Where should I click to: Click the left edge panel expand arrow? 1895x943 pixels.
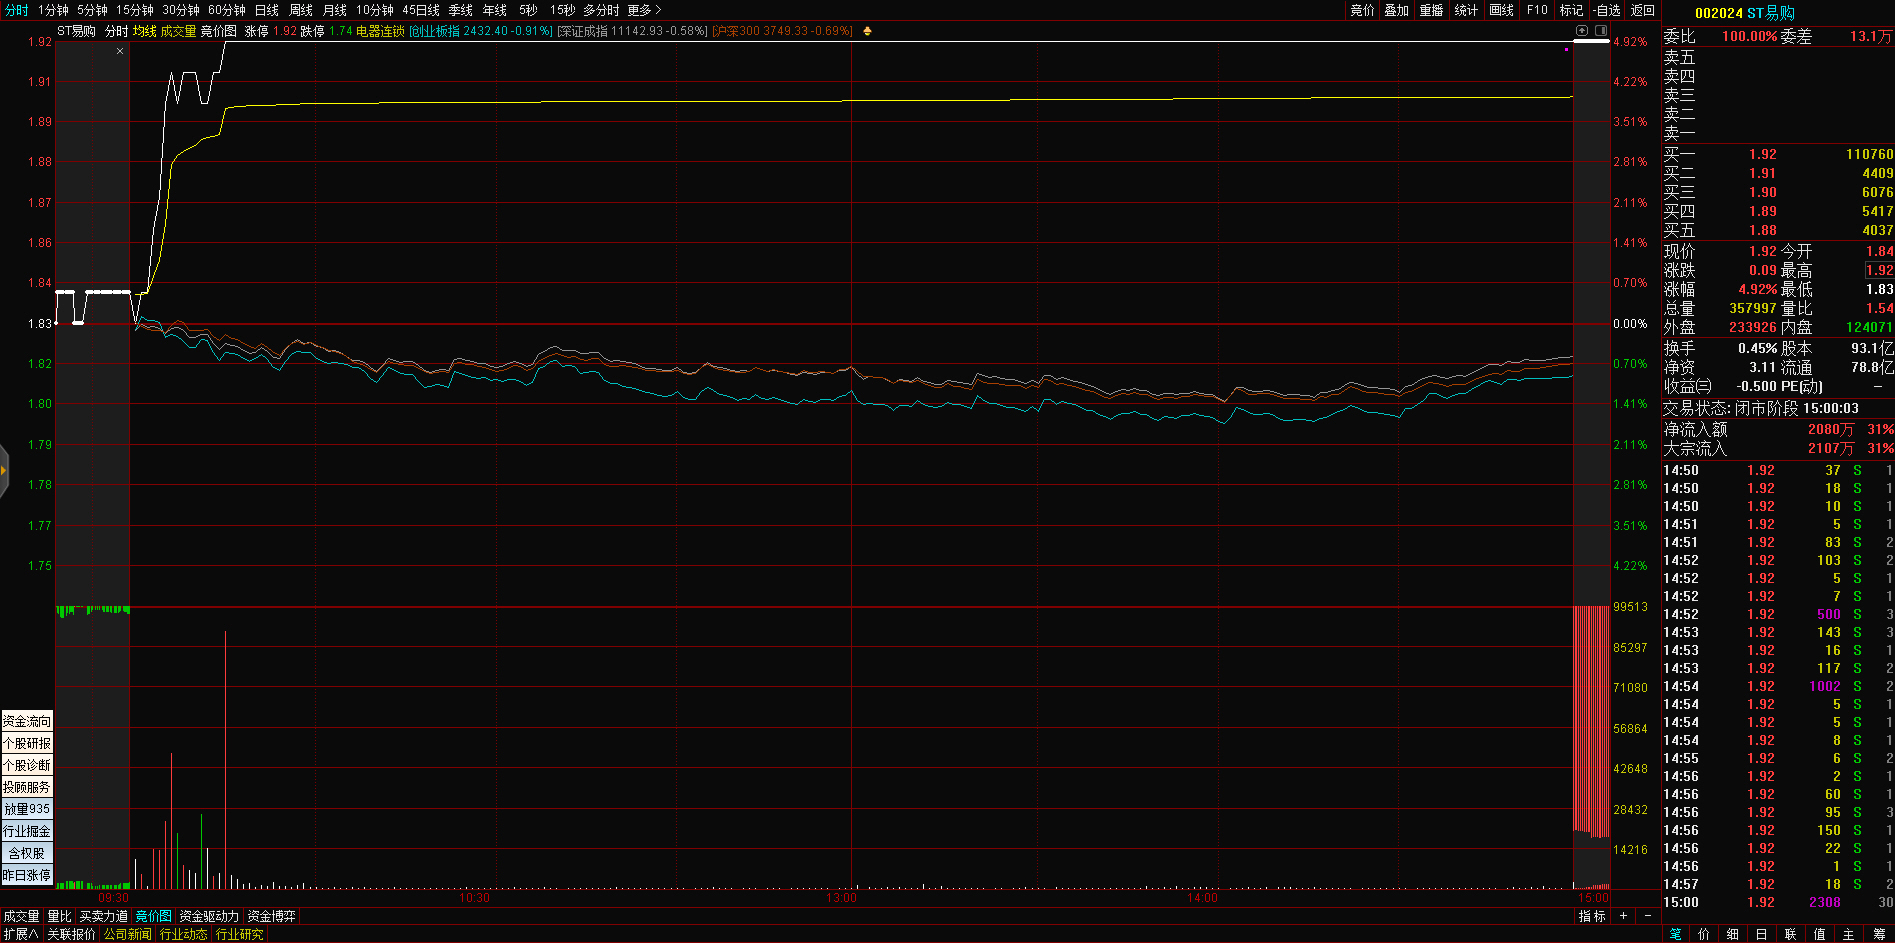point(4,470)
